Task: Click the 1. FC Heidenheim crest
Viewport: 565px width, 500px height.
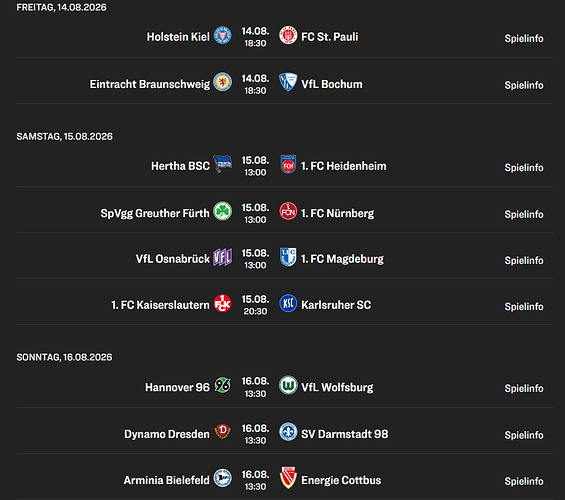Action: point(288,164)
